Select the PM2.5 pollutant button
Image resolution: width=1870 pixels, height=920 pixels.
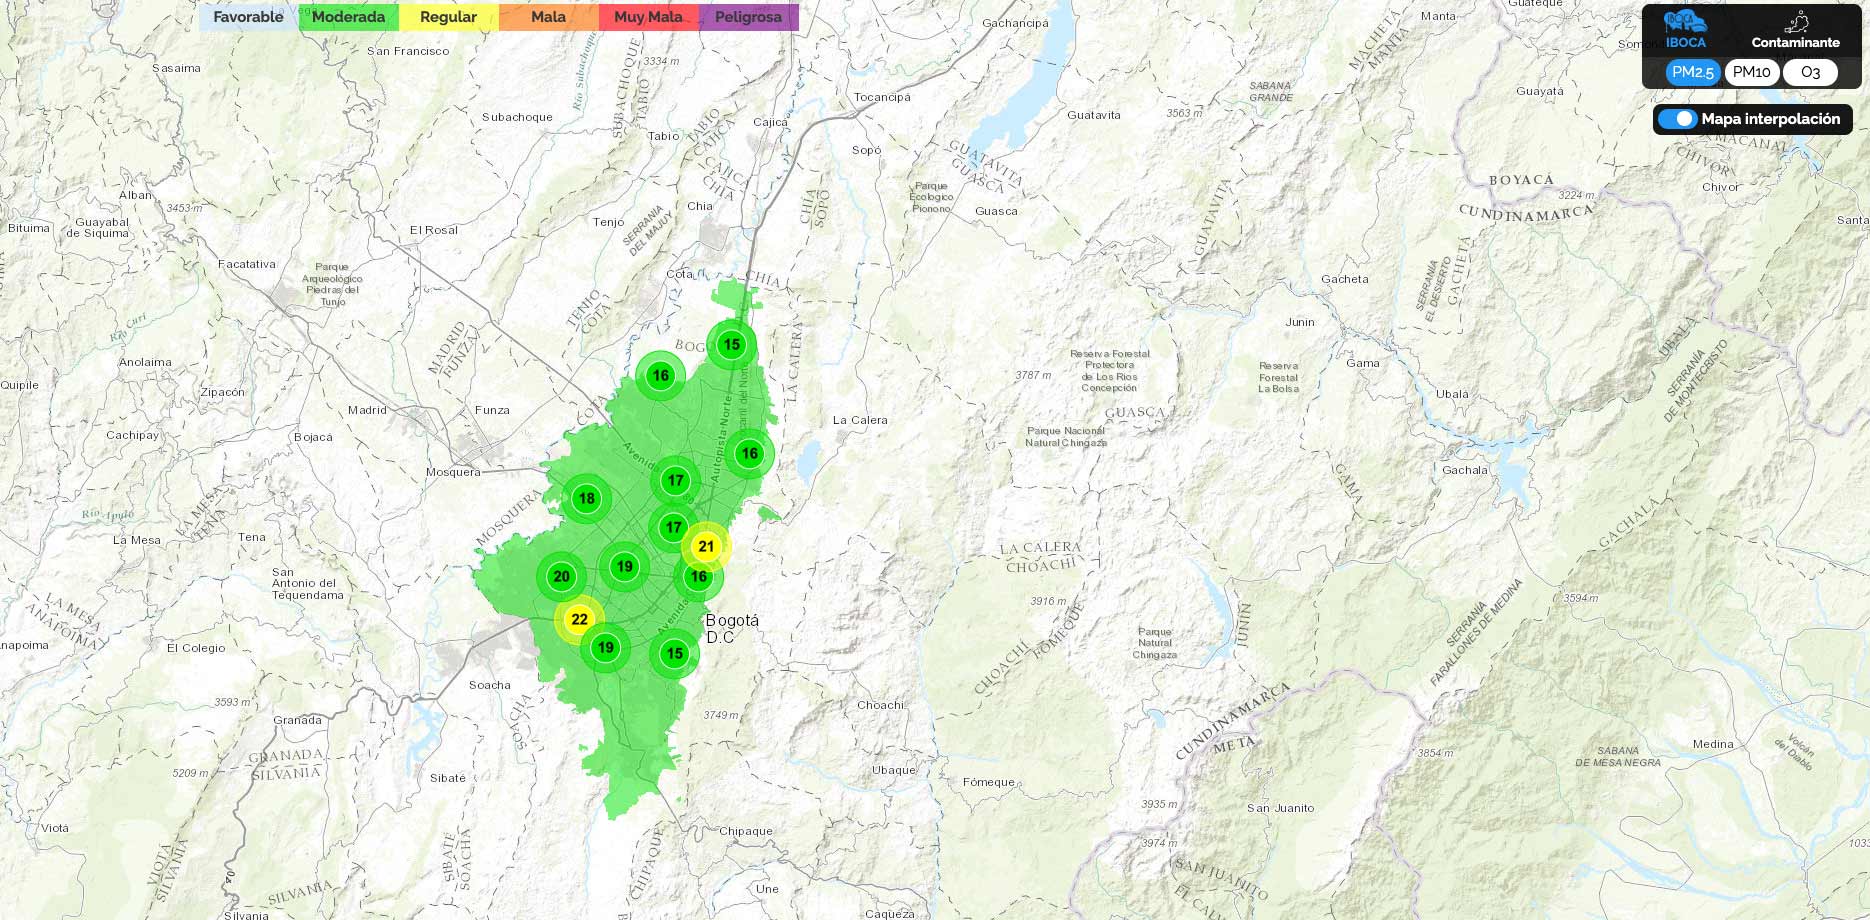(1693, 72)
